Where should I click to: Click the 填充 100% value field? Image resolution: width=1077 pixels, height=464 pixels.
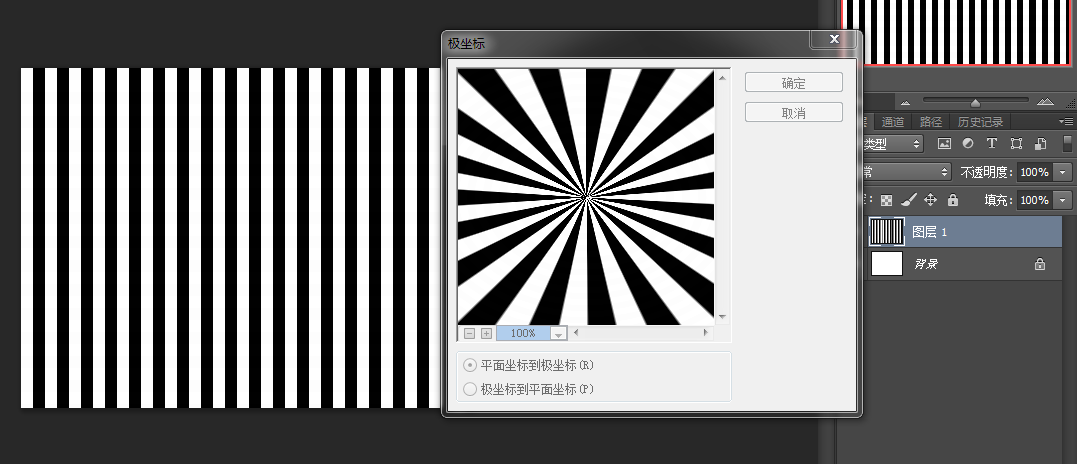pos(1034,200)
